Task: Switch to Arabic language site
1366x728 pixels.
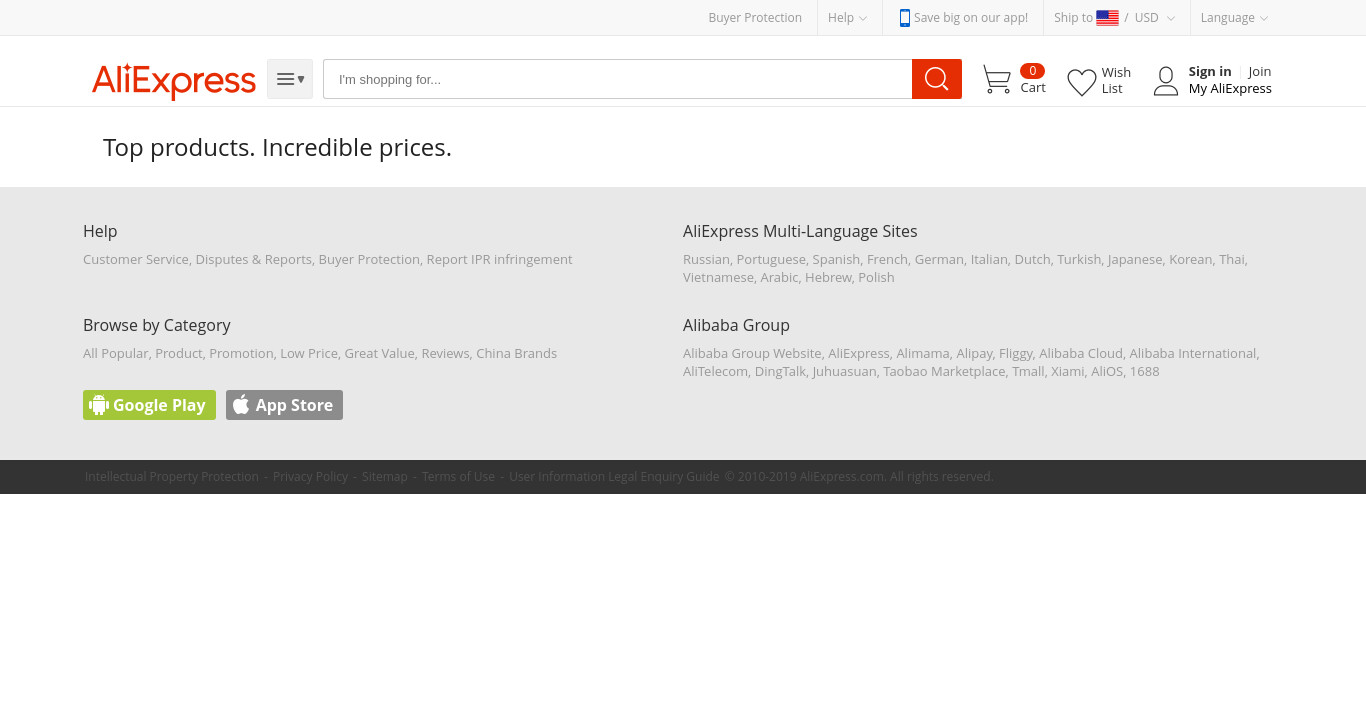Action: (779, 277)
